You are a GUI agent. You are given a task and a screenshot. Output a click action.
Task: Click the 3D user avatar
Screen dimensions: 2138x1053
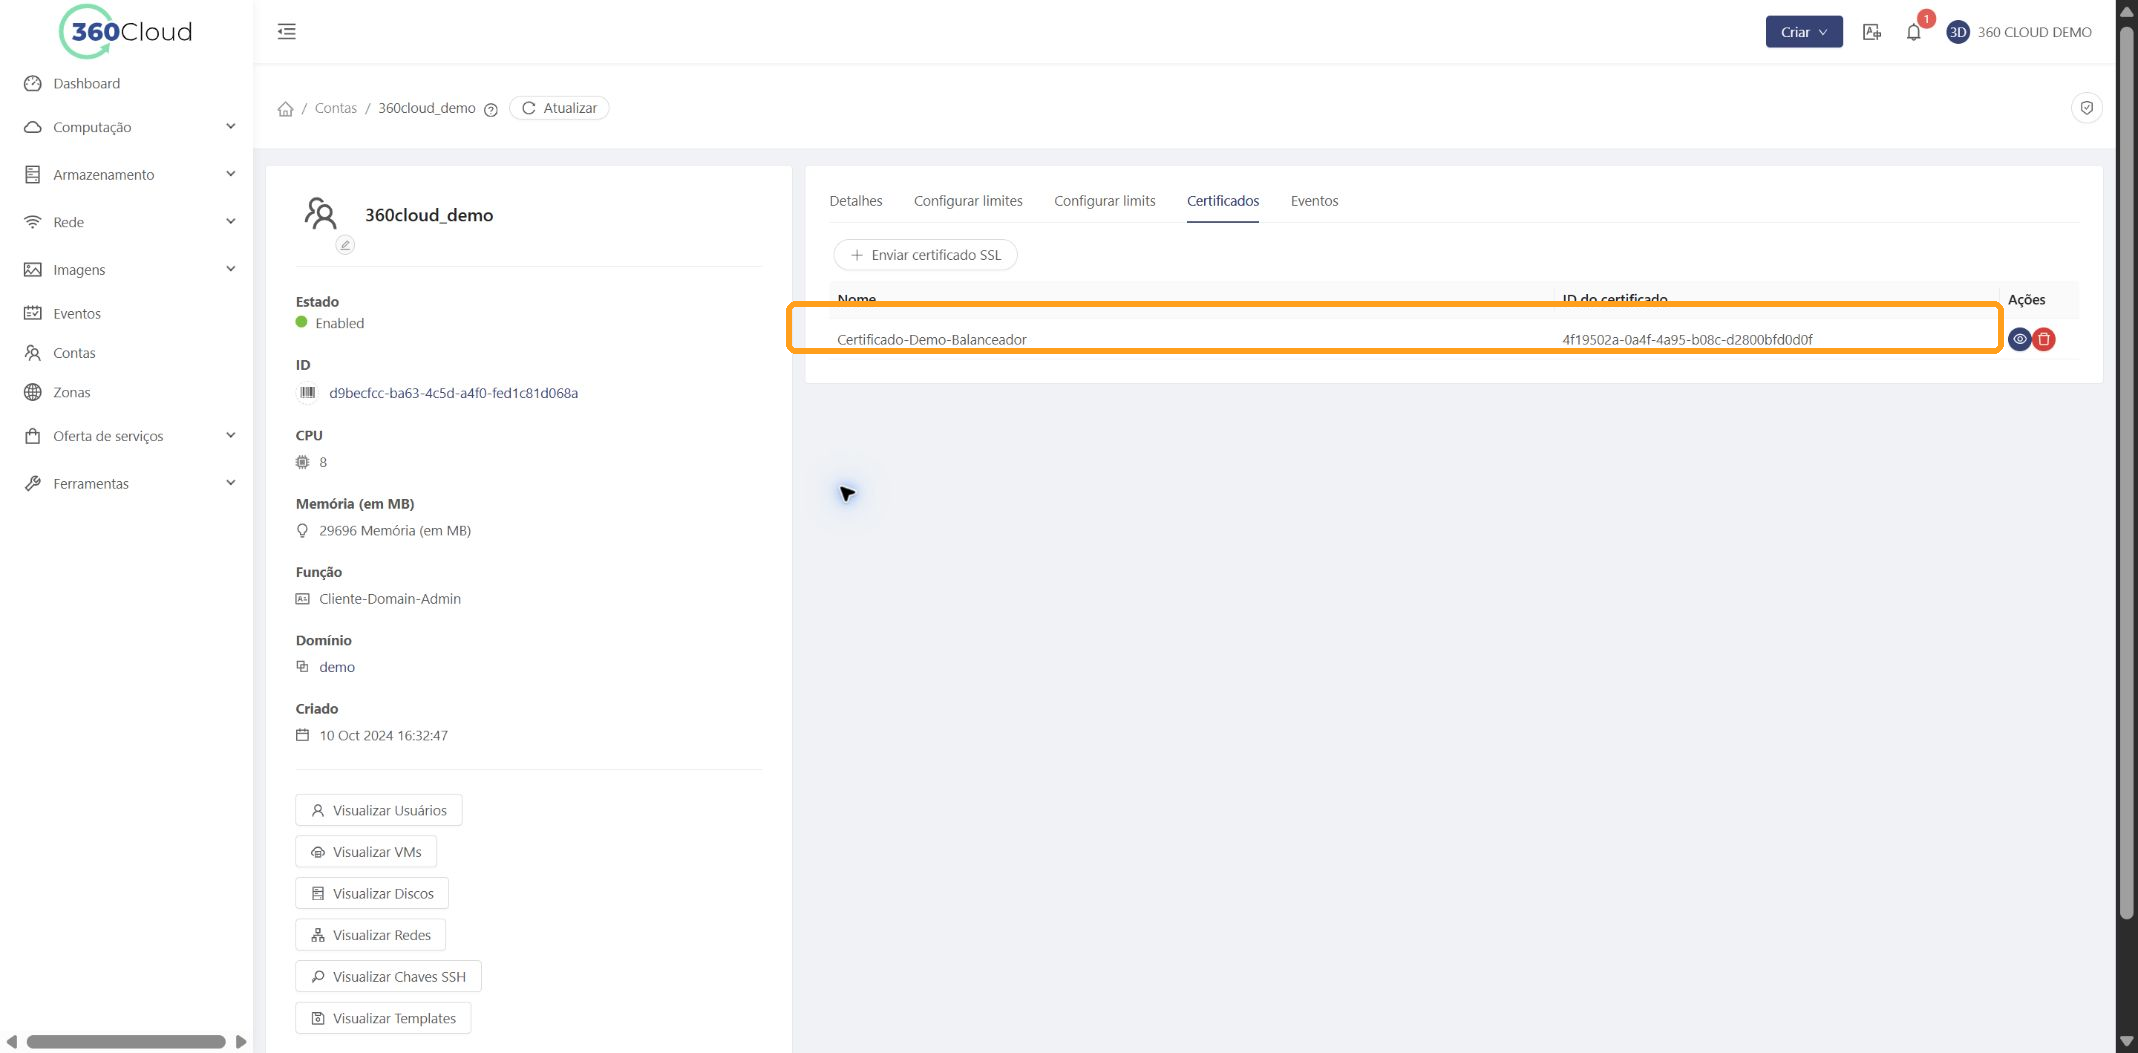tap(1957, 32)
